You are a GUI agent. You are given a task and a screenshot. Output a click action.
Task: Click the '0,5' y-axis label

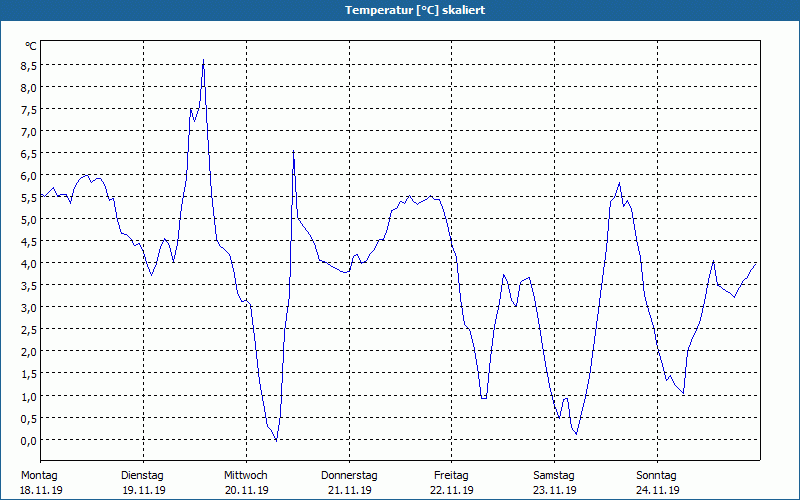(x=29, y=418)
